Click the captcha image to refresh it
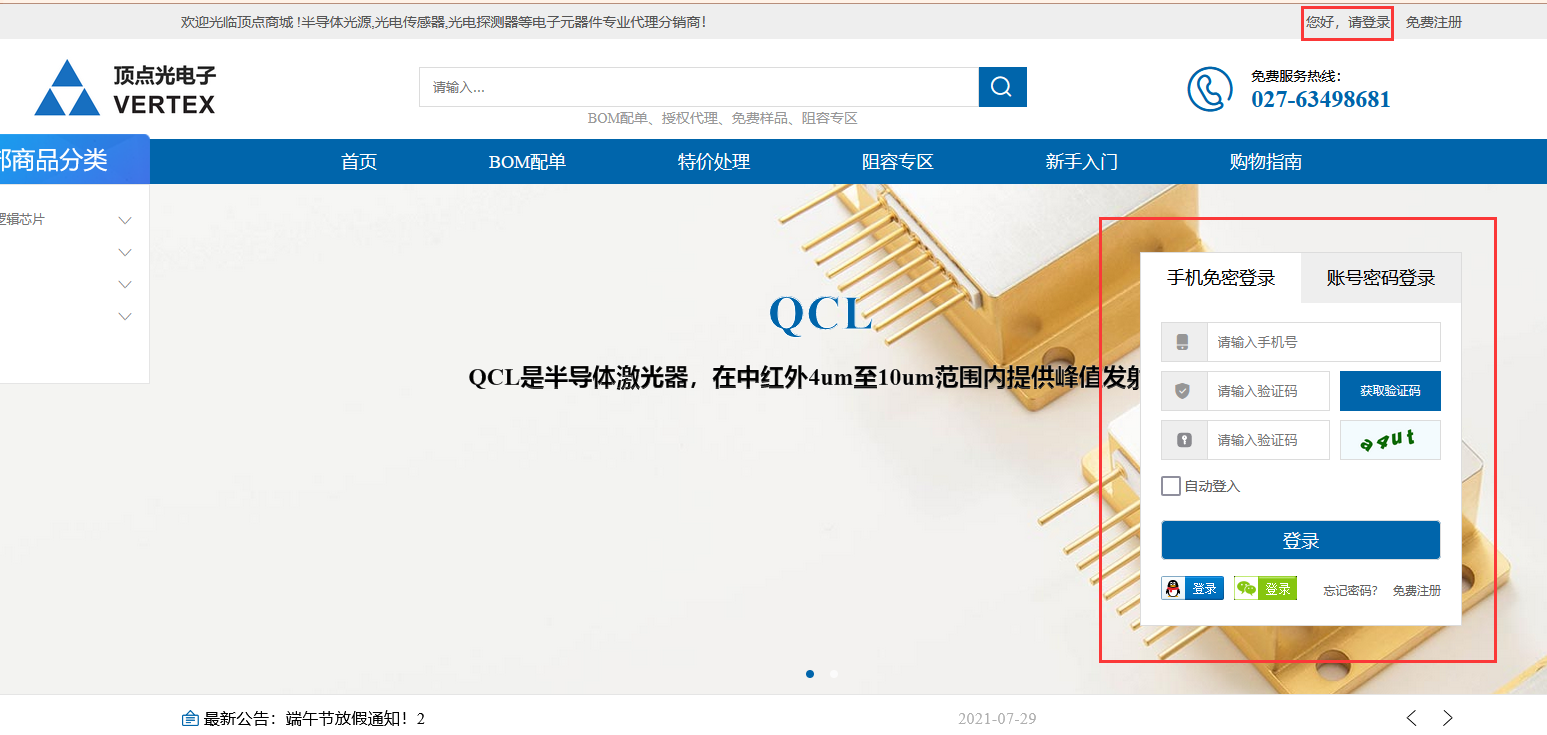 click(x=1390, y=439)
